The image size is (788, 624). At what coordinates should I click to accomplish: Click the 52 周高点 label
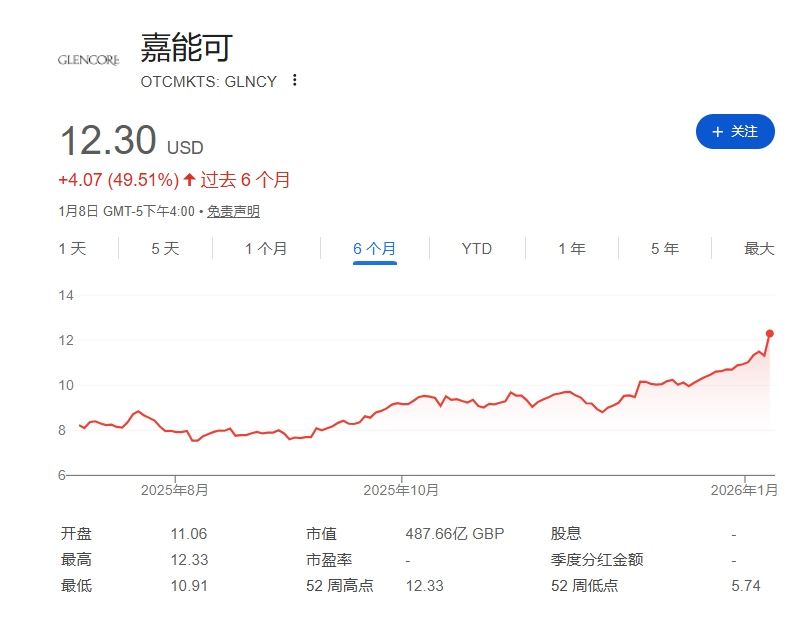tap(340, 586)
